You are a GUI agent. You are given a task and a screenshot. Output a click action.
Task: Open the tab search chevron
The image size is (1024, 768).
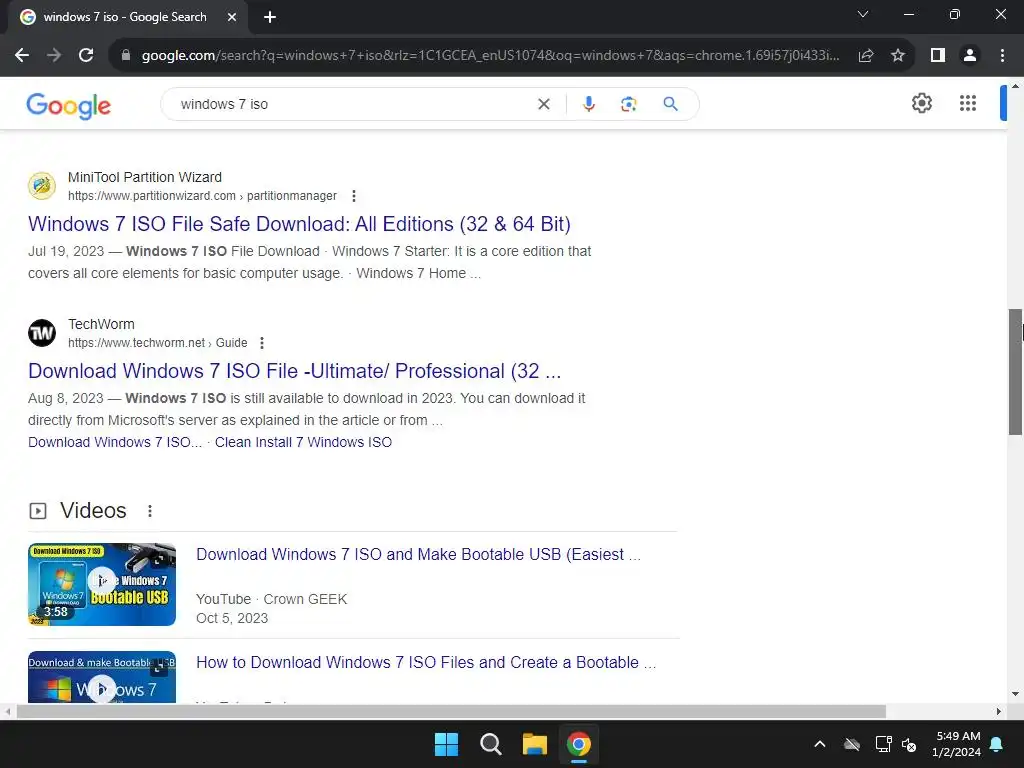pos(863,14)
